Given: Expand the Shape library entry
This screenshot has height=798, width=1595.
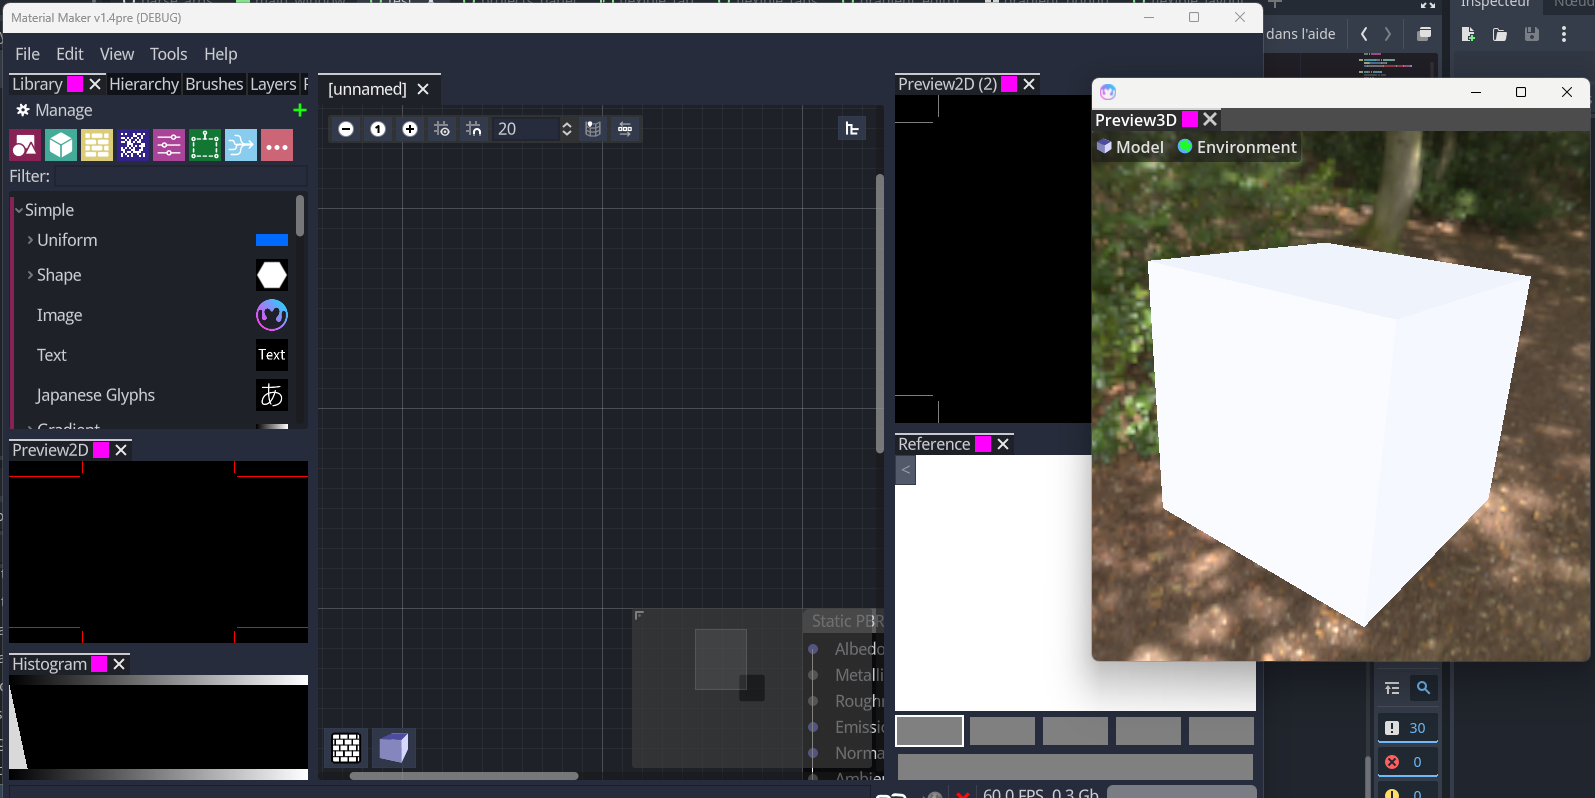Looking at the screenshot, I should tap(30, 275).
